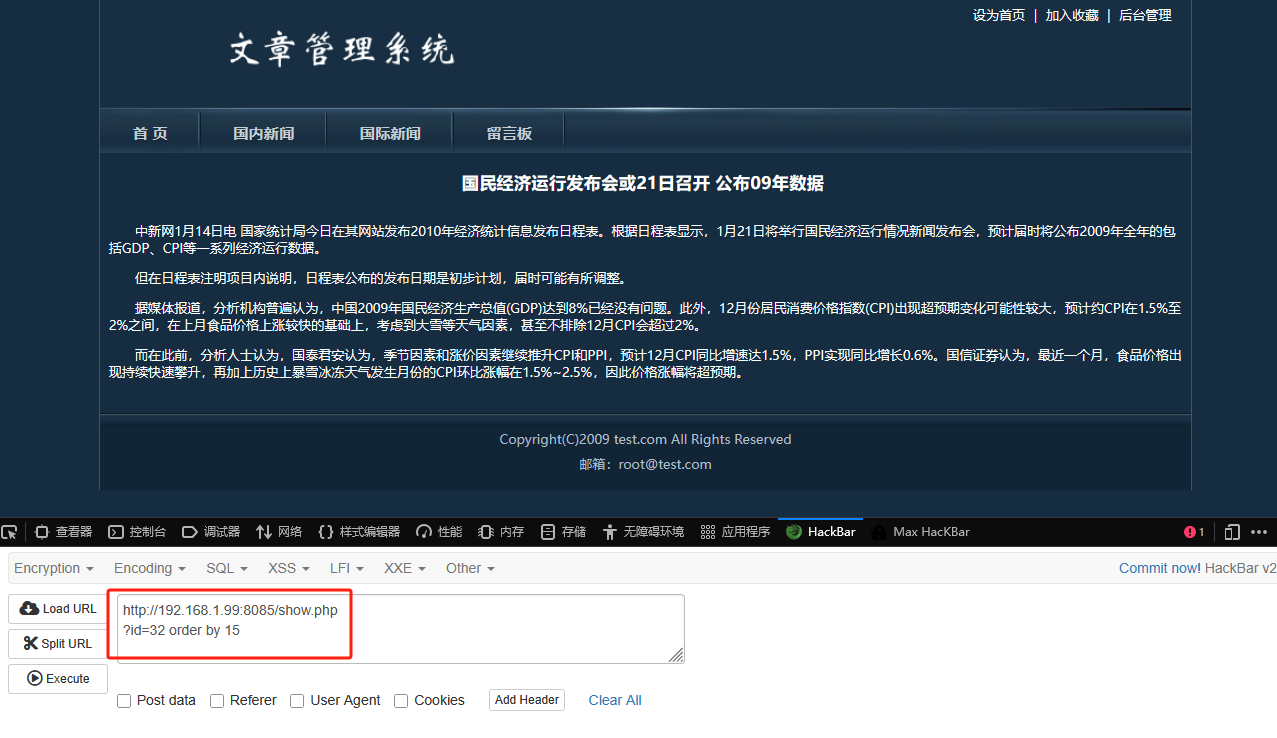
Task: Expand the XXE dropdown
Action: click(x=405, y=568)
